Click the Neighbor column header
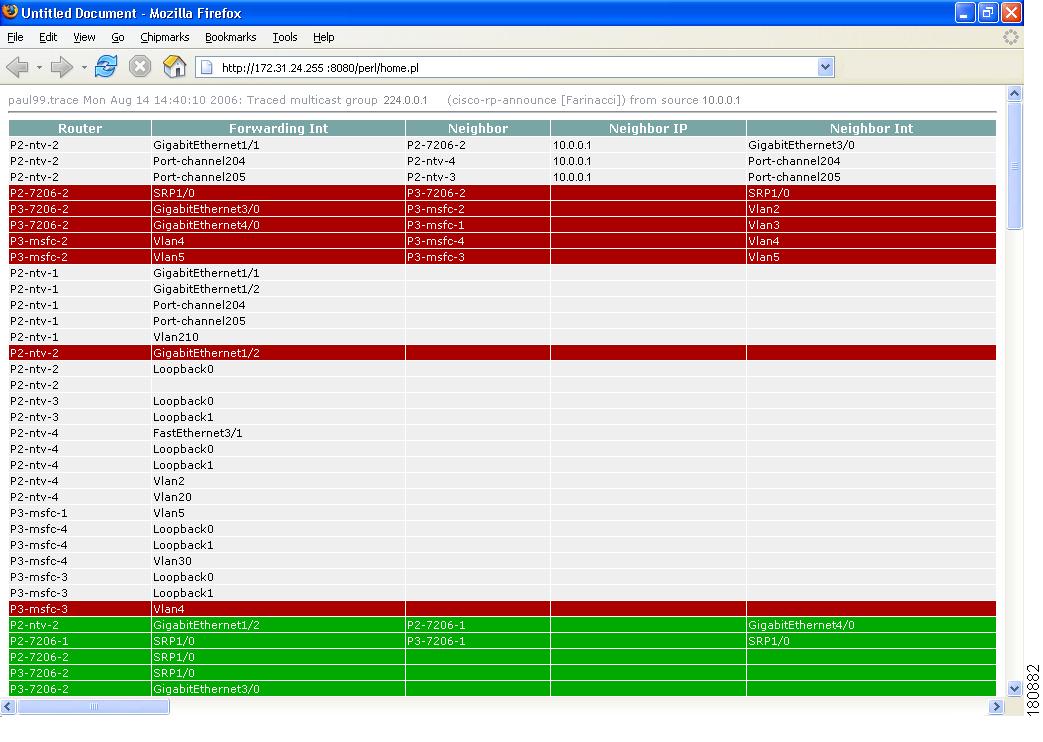Image resolution: width=1043 pixels, height=742 pixels. 478,128
